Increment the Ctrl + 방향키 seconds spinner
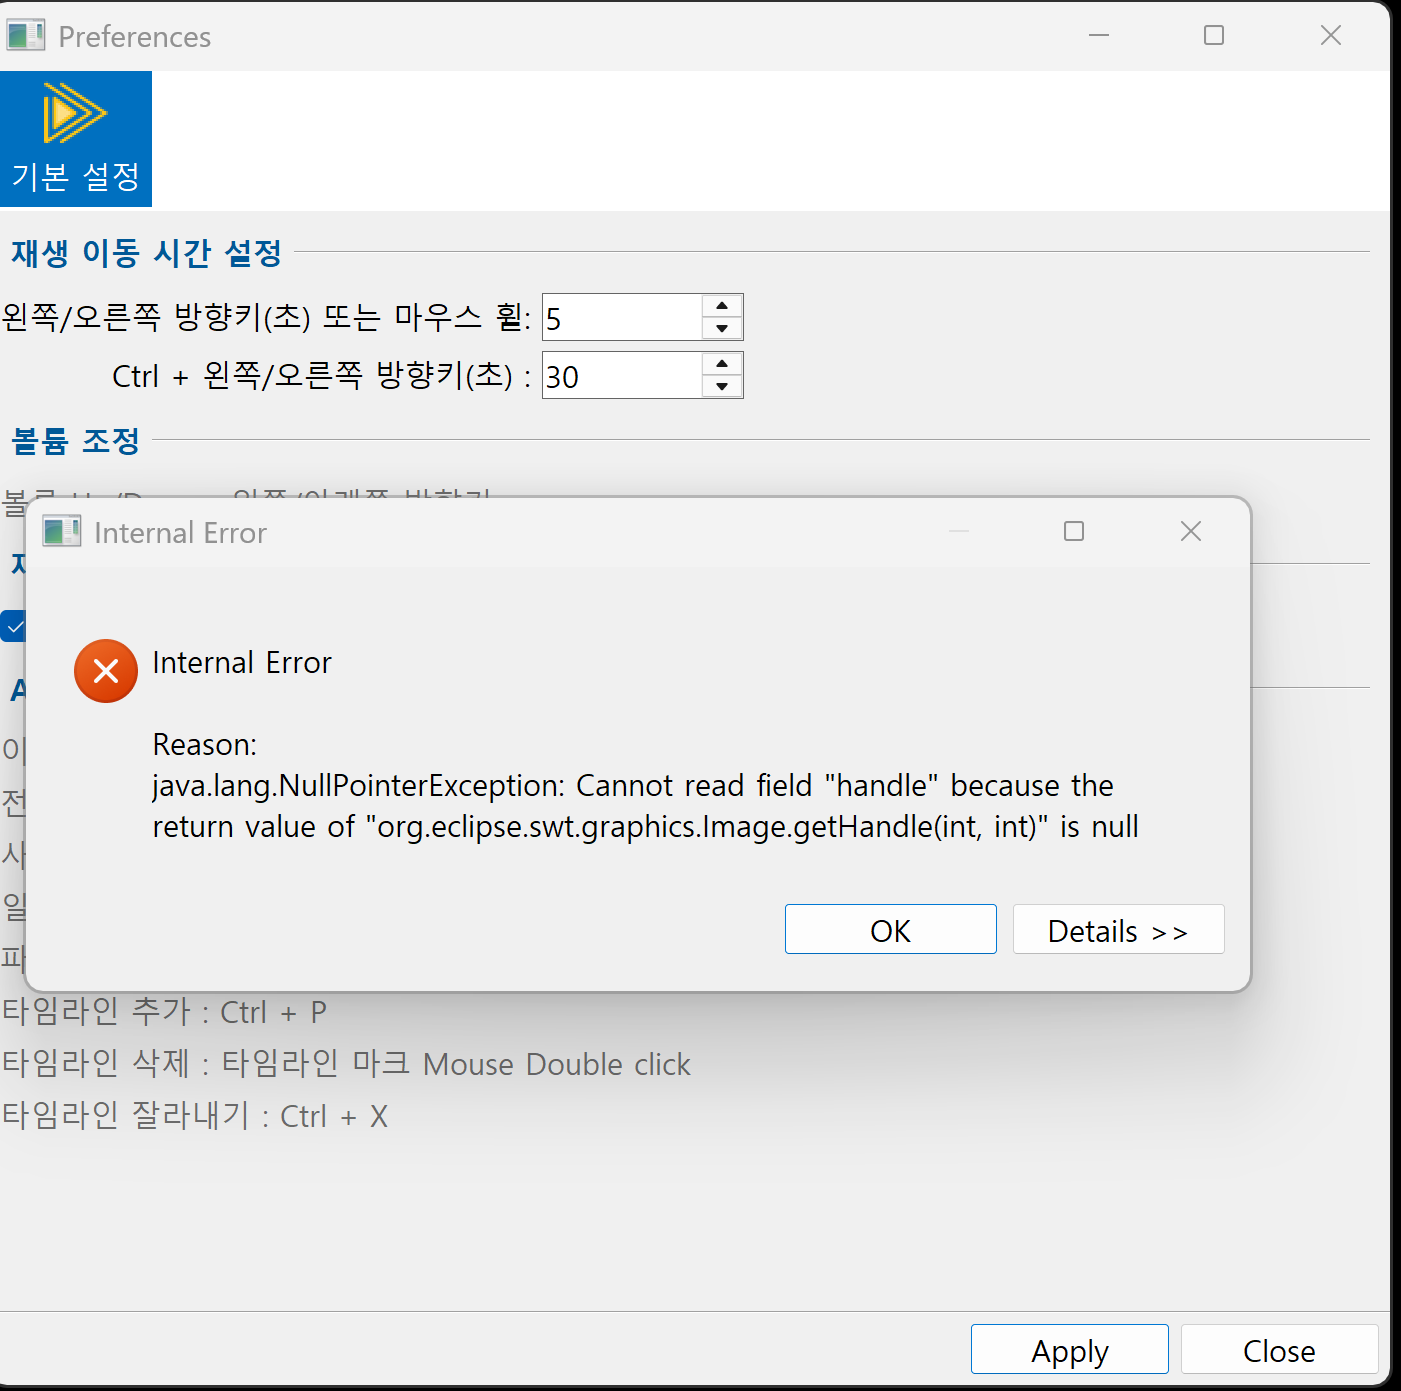The width and height of the screenshot is (1401, 1391). click(x=721, y=364)
